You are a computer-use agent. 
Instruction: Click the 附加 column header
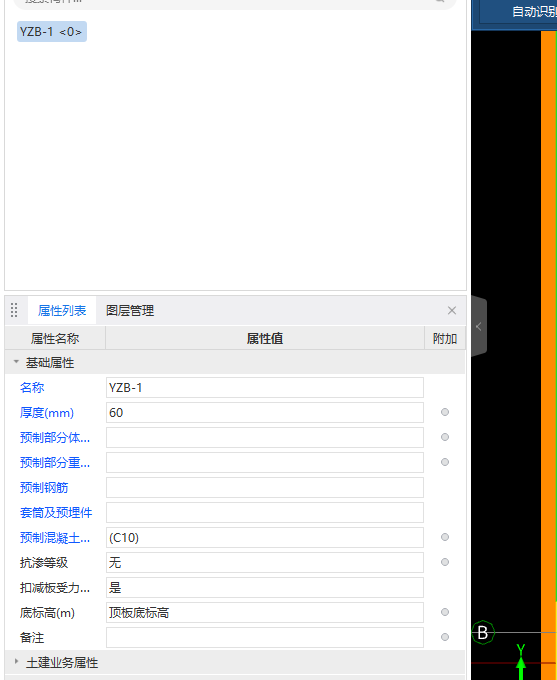tap(445, 338)
